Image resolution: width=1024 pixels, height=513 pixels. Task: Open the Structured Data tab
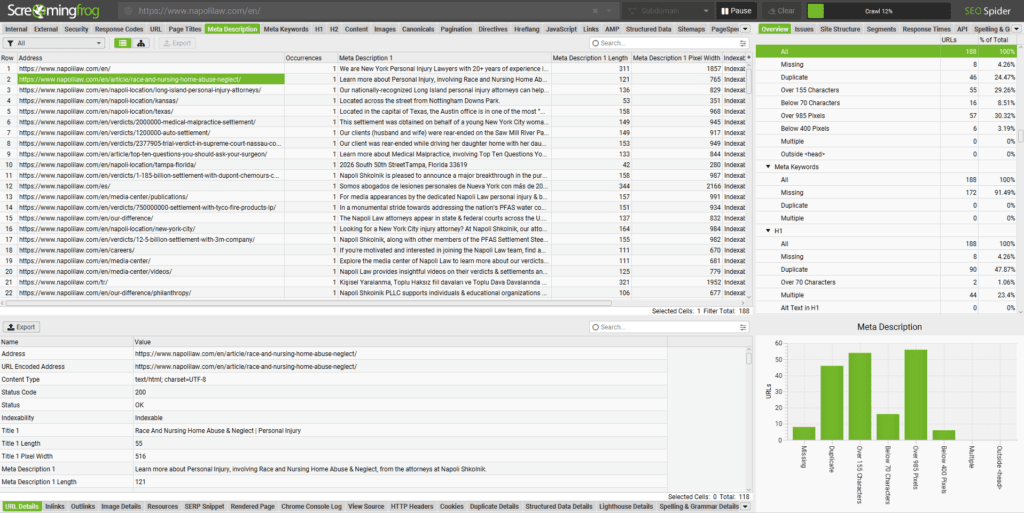click(648, 29)
